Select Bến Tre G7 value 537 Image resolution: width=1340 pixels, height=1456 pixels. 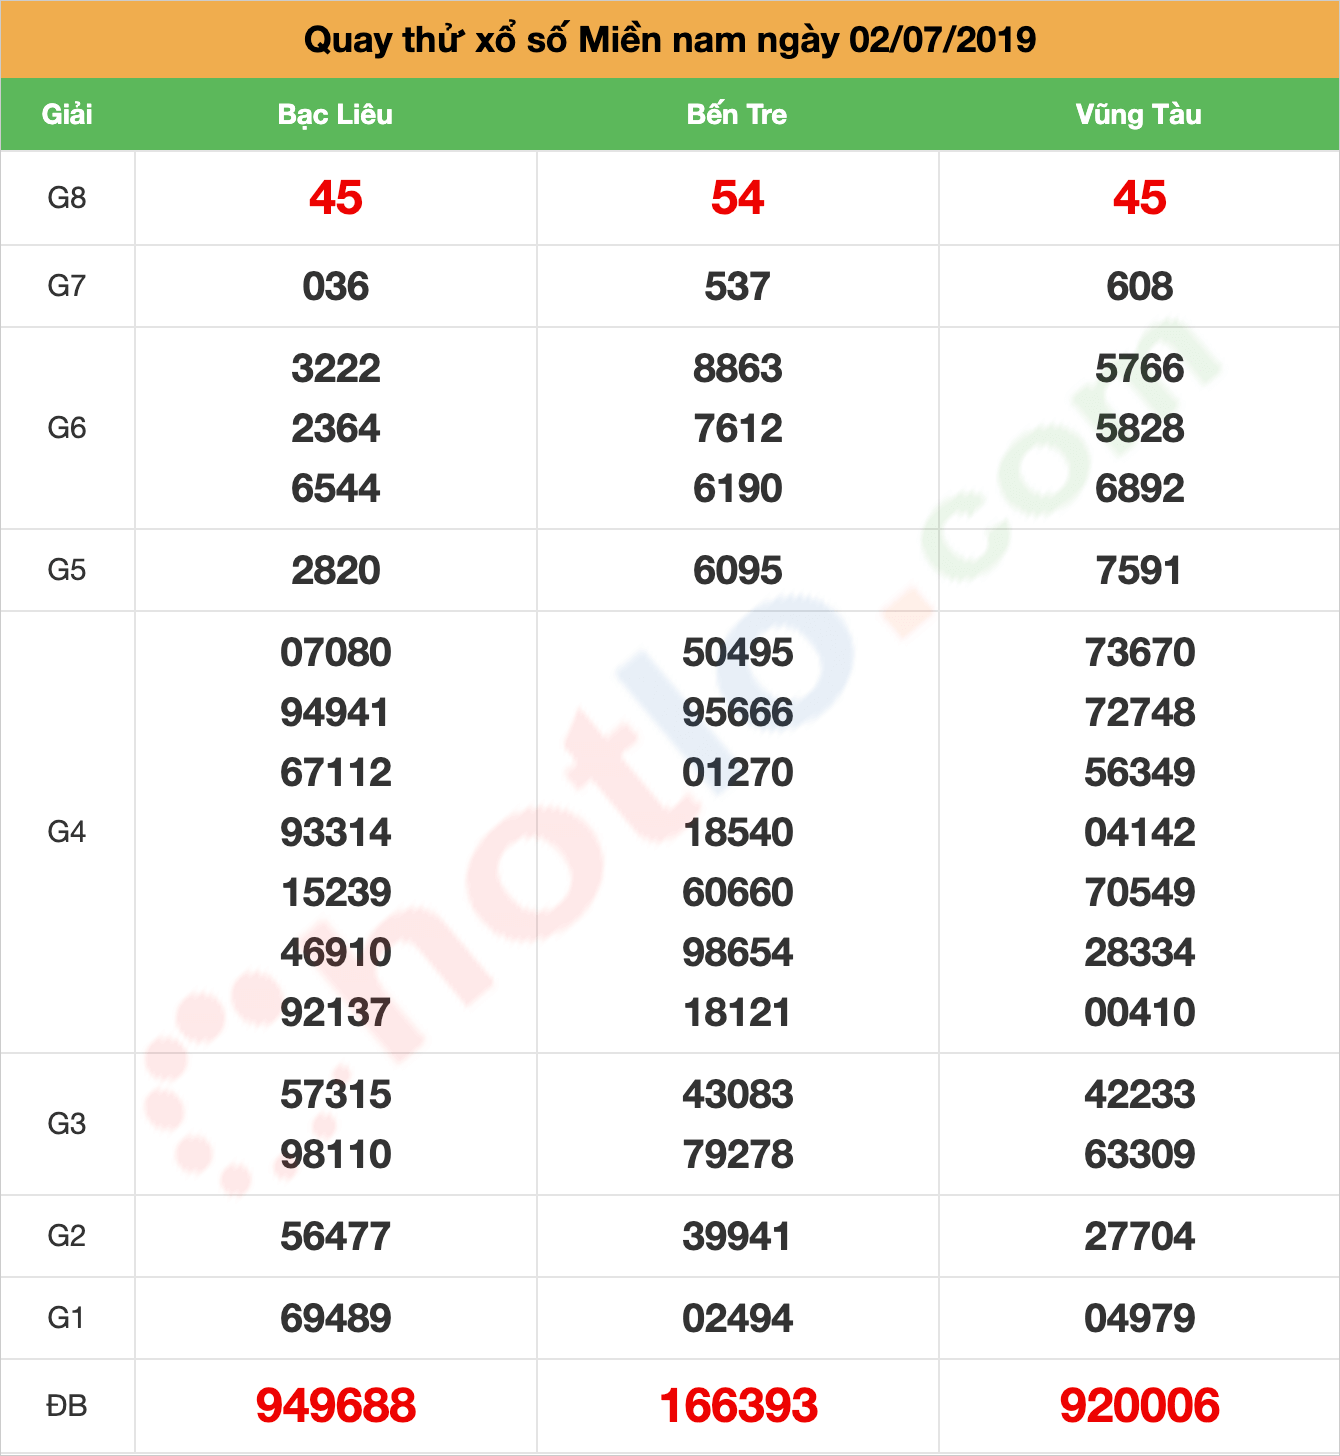pyautogui.click(x=737, y=287)
